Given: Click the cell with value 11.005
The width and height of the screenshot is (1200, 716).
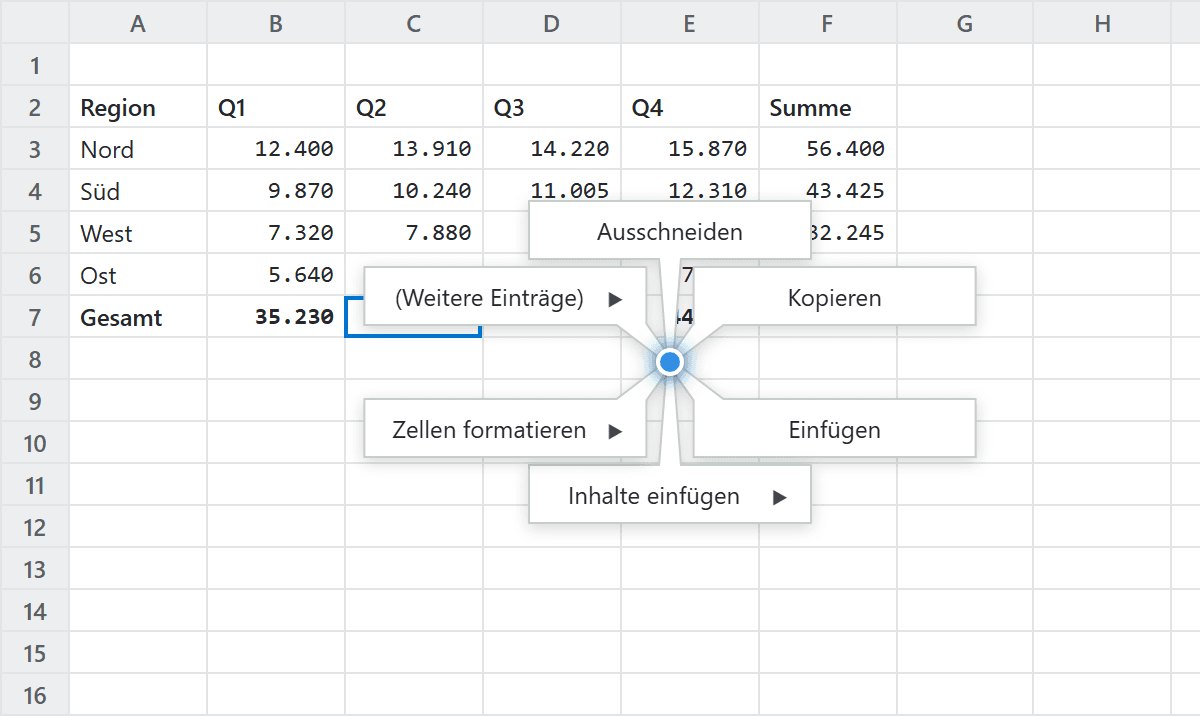Looking at the screenshot, I should tap(552, 189).
